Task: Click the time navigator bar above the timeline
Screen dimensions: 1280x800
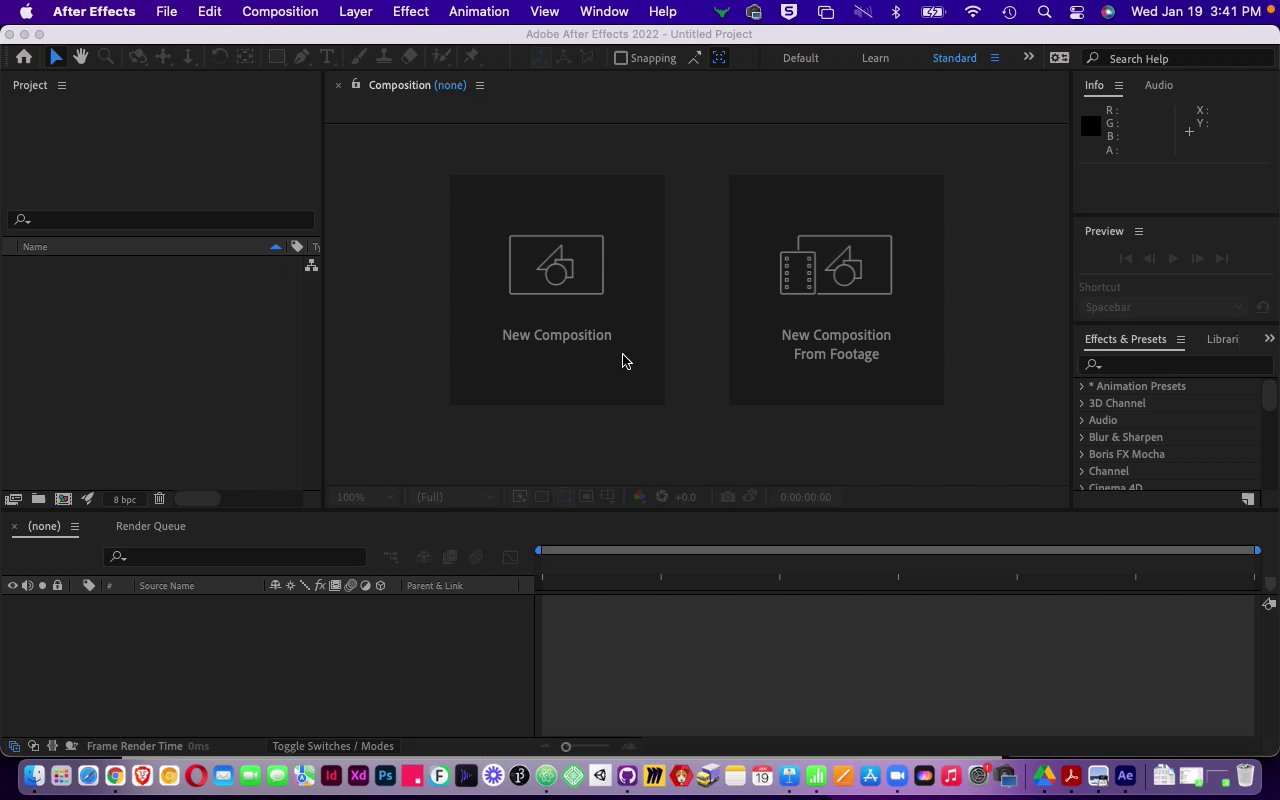Action: (x=898, y=550)
